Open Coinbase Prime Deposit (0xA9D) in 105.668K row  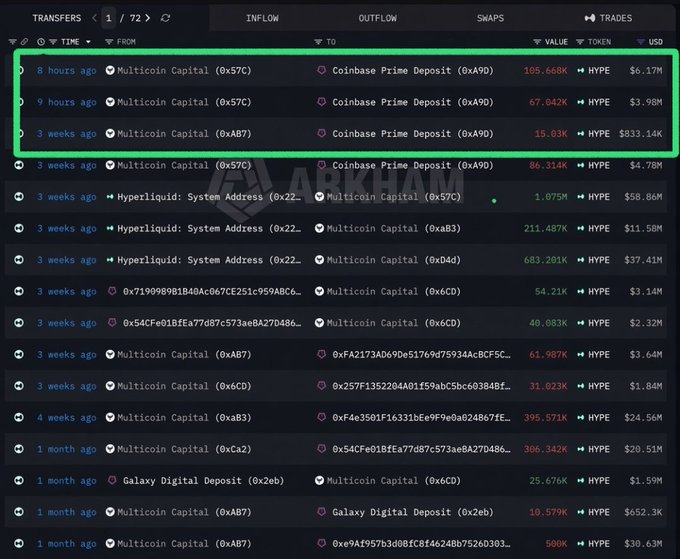[413, 70]
